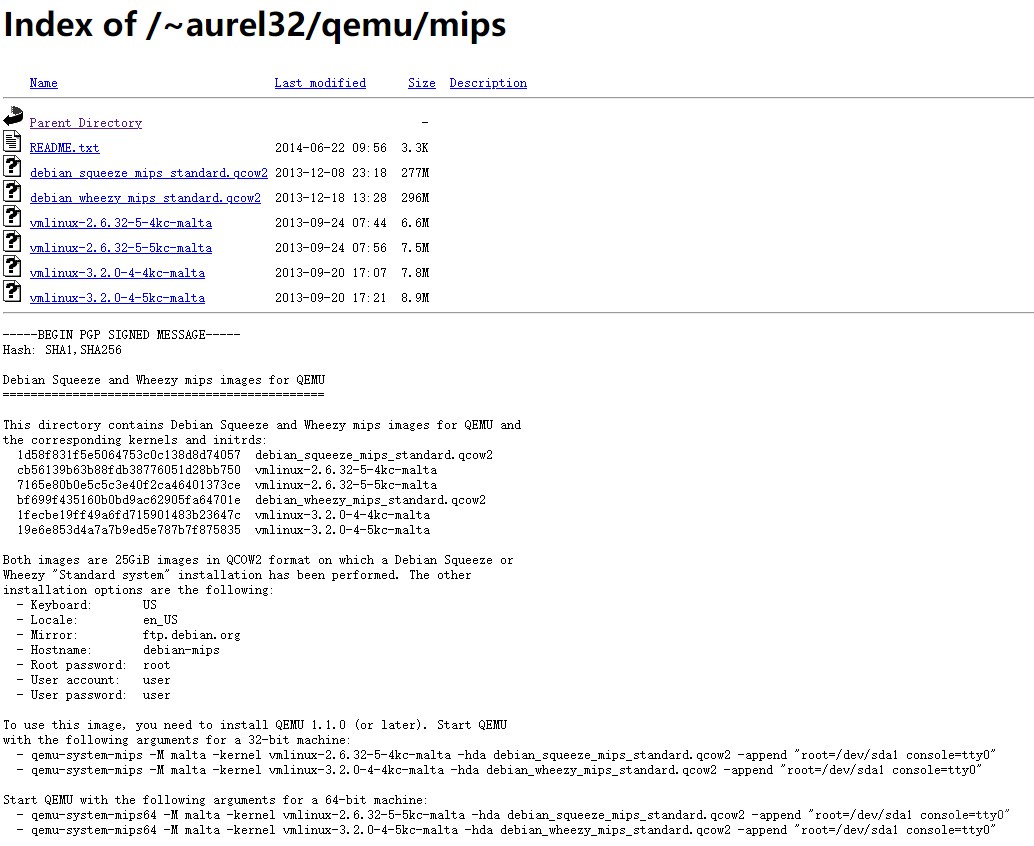Click the 'Hash: SHA1,SHA256' line
1034x846 pixels.
click(62, 350)
